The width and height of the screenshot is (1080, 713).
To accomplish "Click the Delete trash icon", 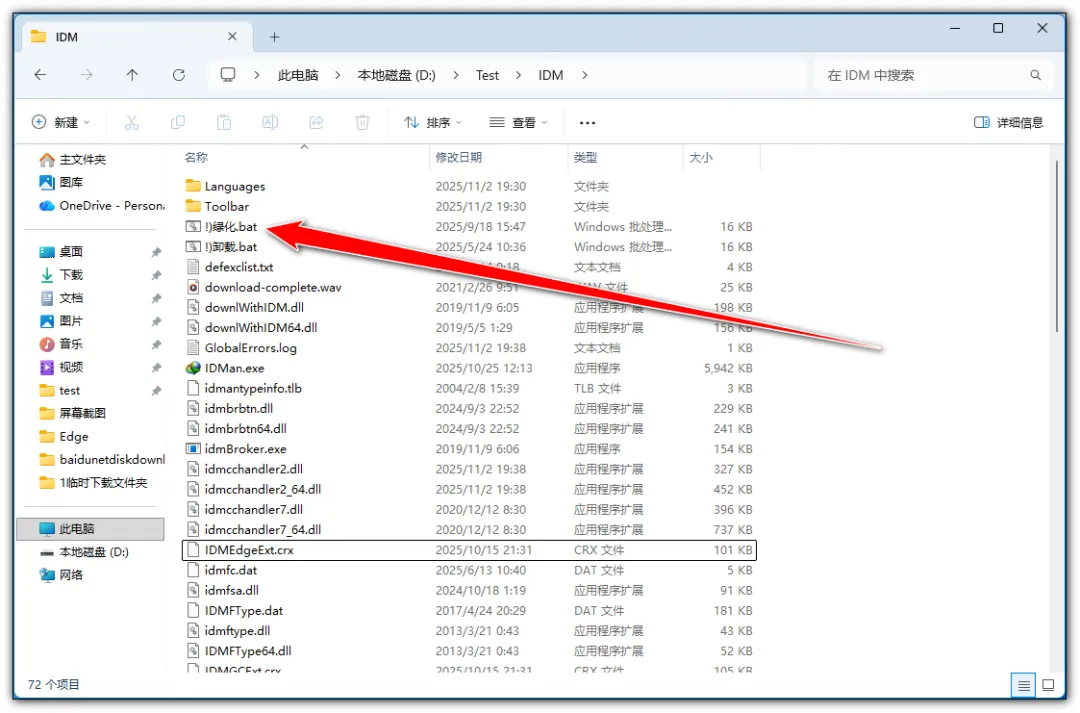I will [362, 123].
